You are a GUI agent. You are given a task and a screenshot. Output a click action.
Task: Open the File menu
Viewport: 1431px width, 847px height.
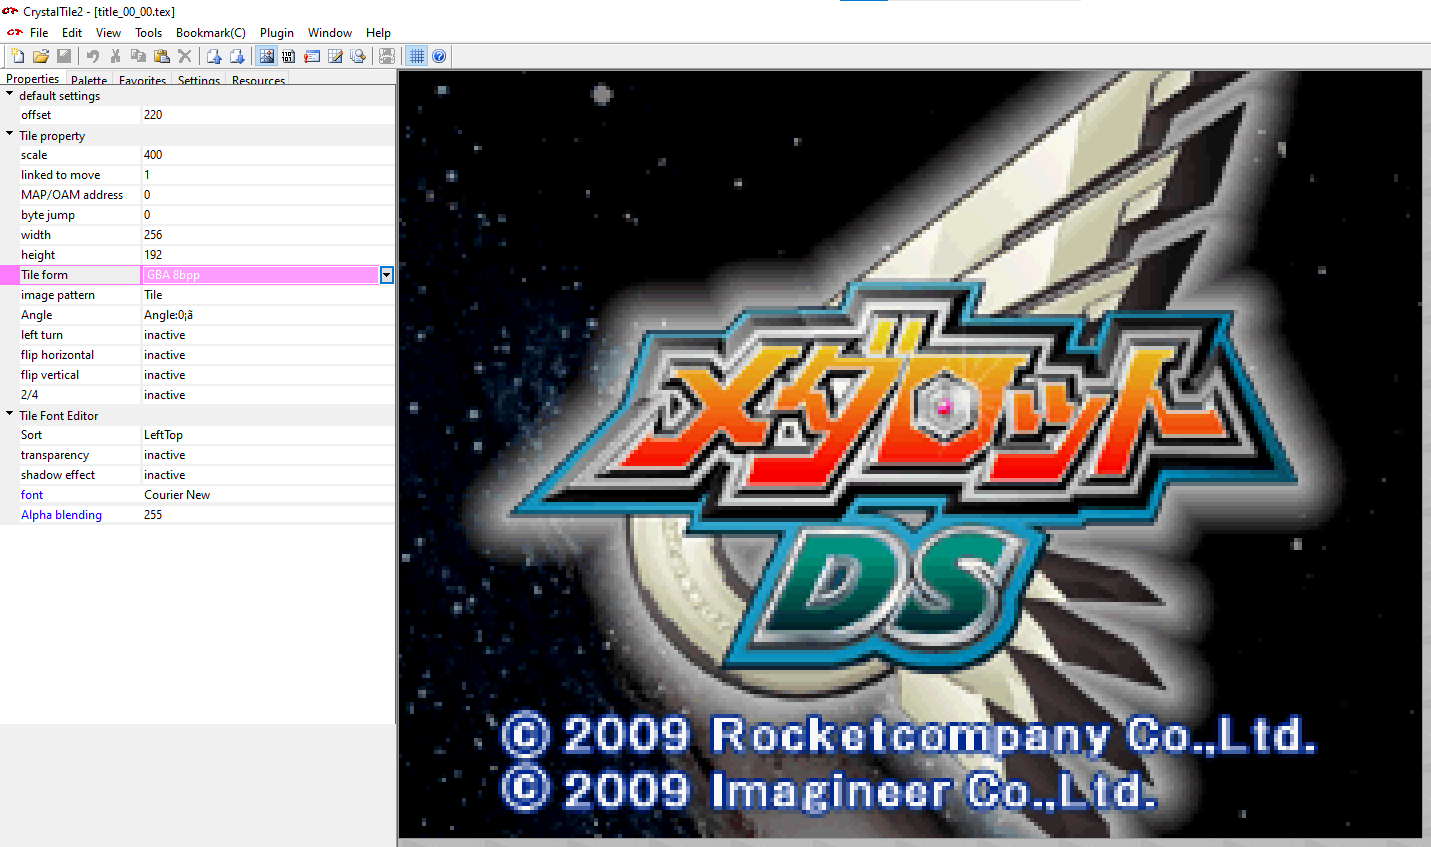(39, 33)
